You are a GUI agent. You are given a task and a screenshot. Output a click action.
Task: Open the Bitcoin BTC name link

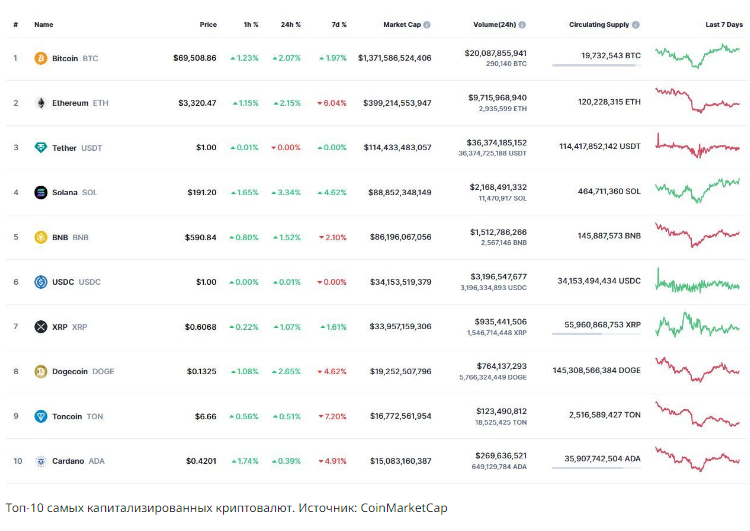tap(75, 58)
